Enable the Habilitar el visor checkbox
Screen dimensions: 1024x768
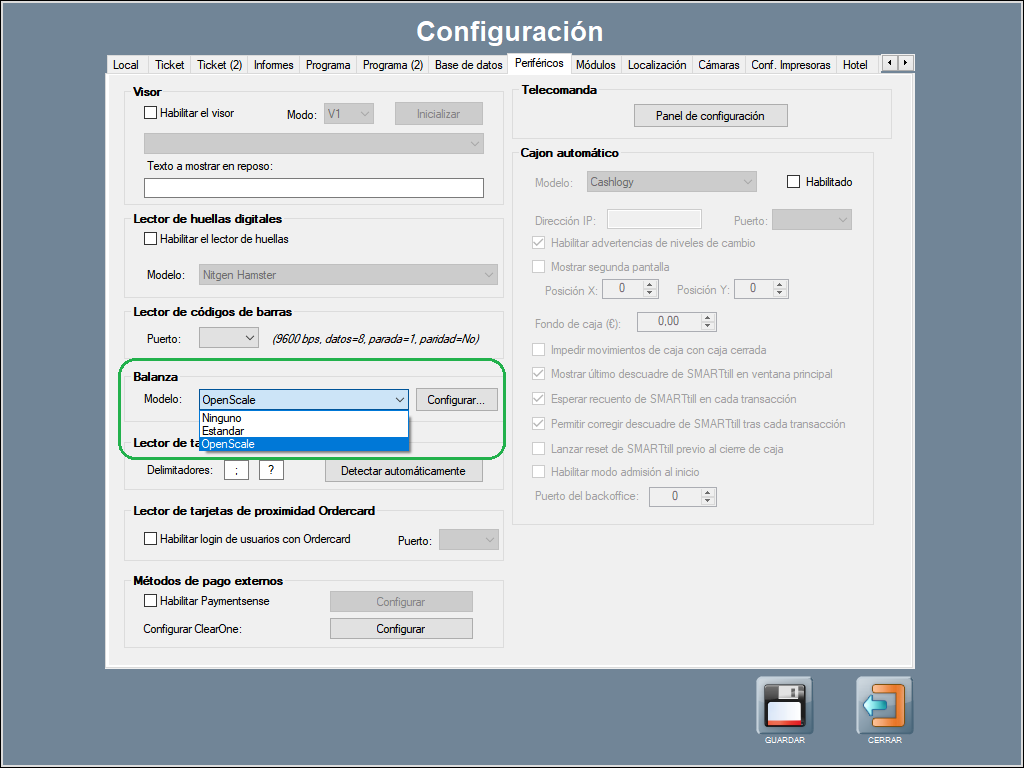[151, 113]
